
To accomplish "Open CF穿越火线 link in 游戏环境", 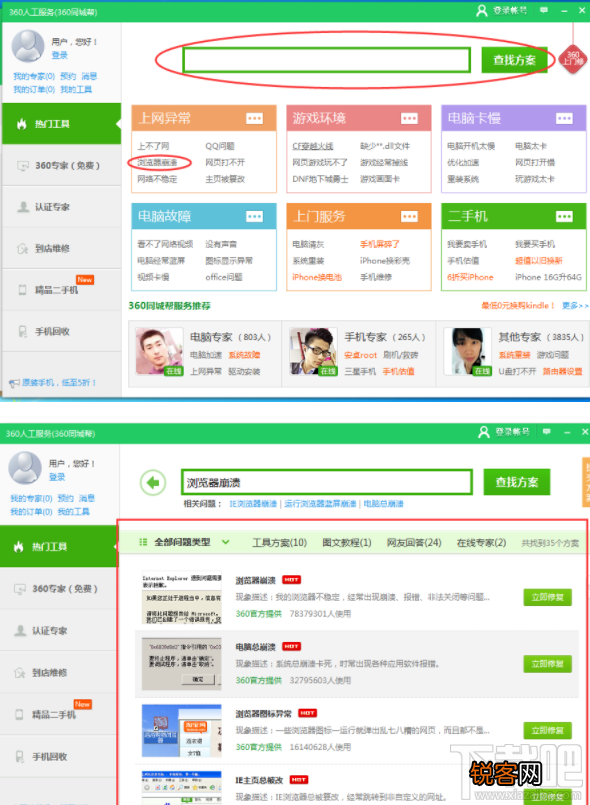I will 313,146.
